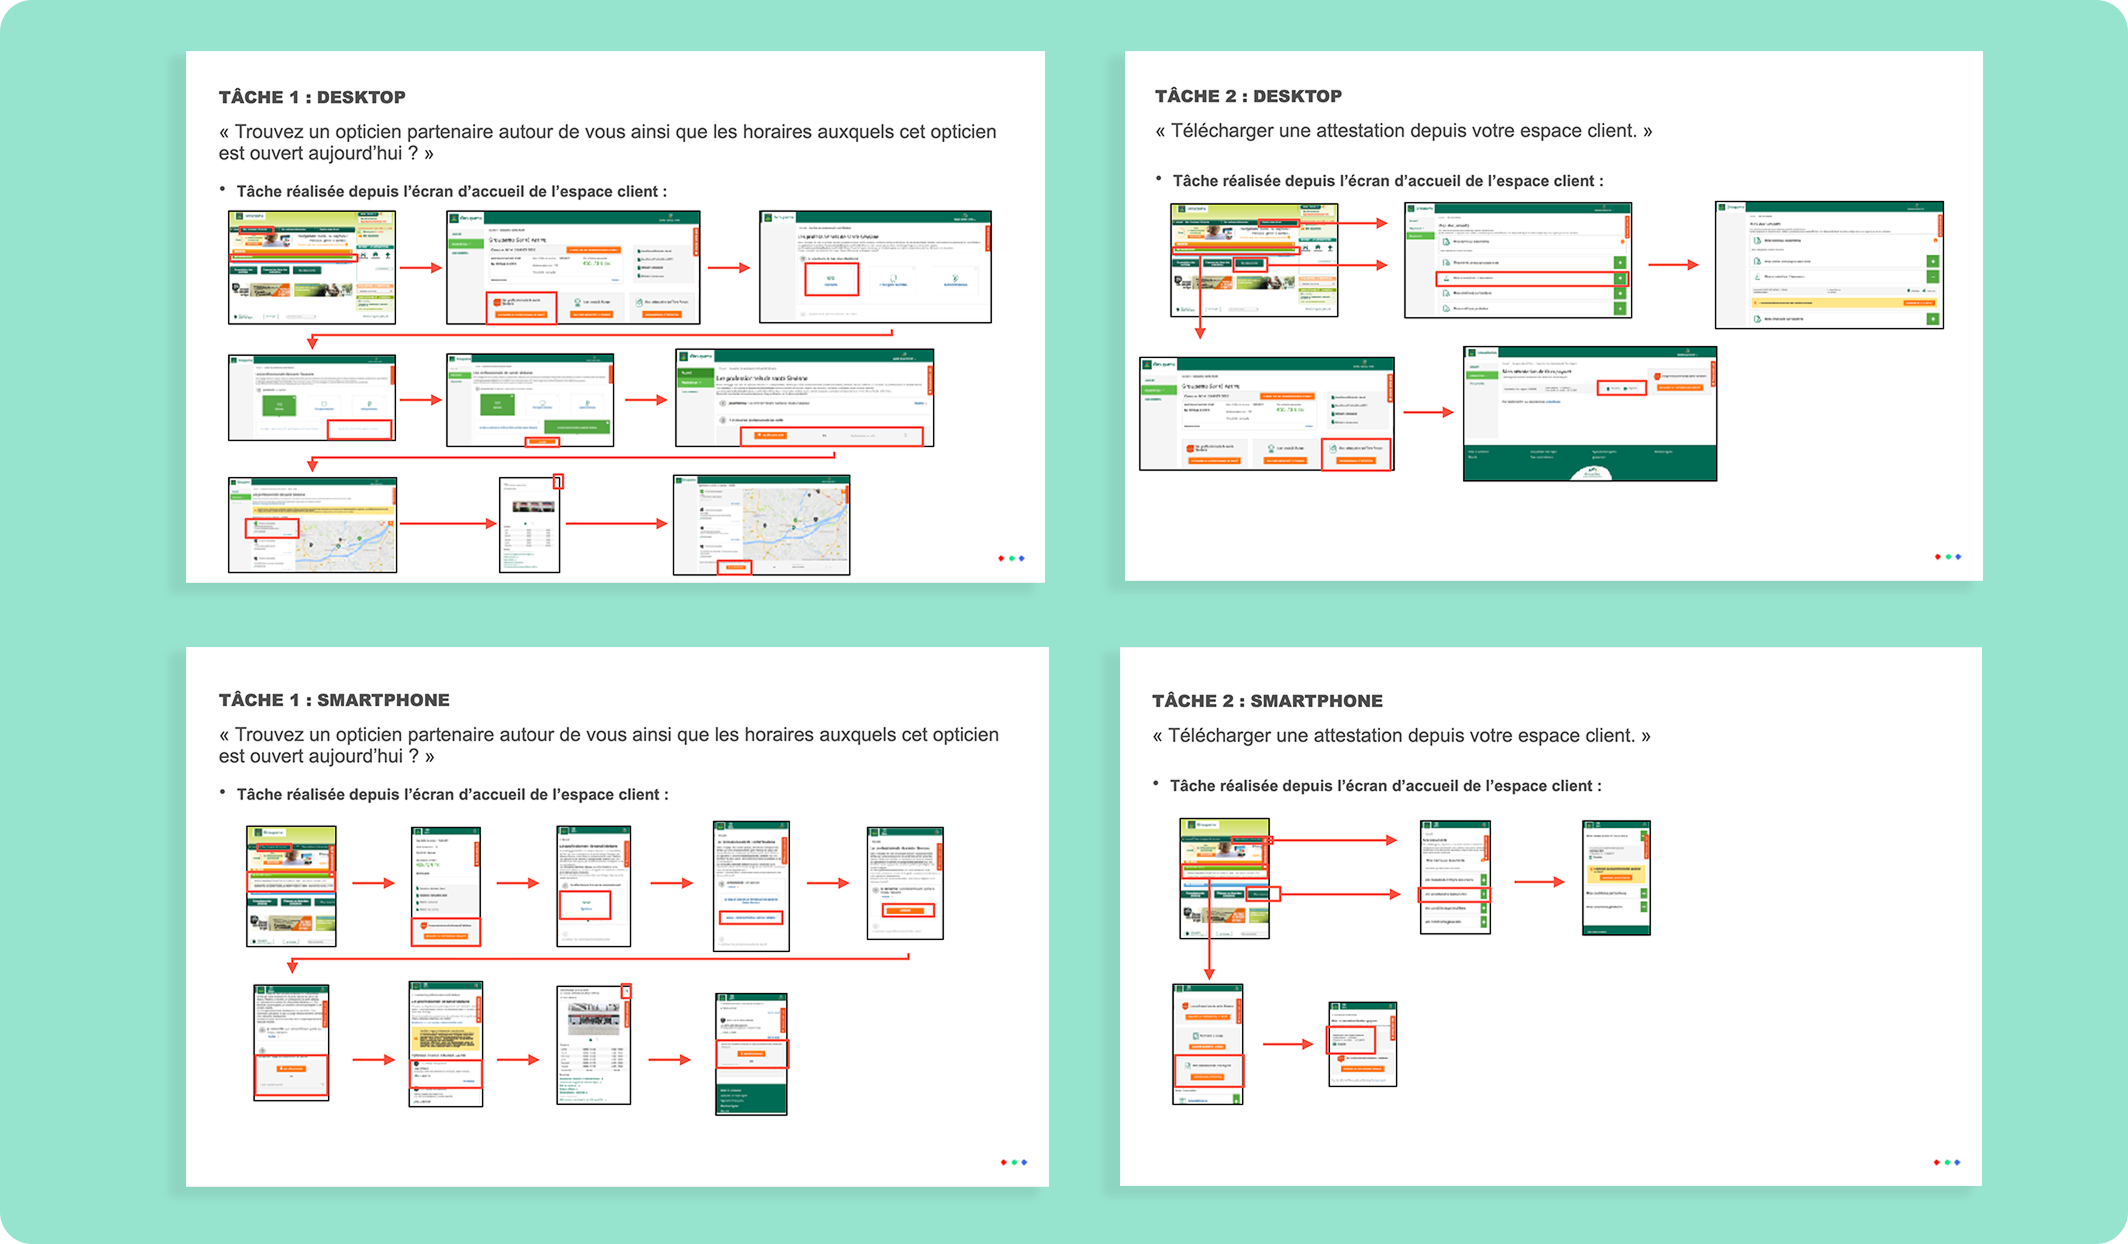Collapse the opened attestation row via the green minus
Viewport: 2128px width, 1244px height.
(1933, 277)
